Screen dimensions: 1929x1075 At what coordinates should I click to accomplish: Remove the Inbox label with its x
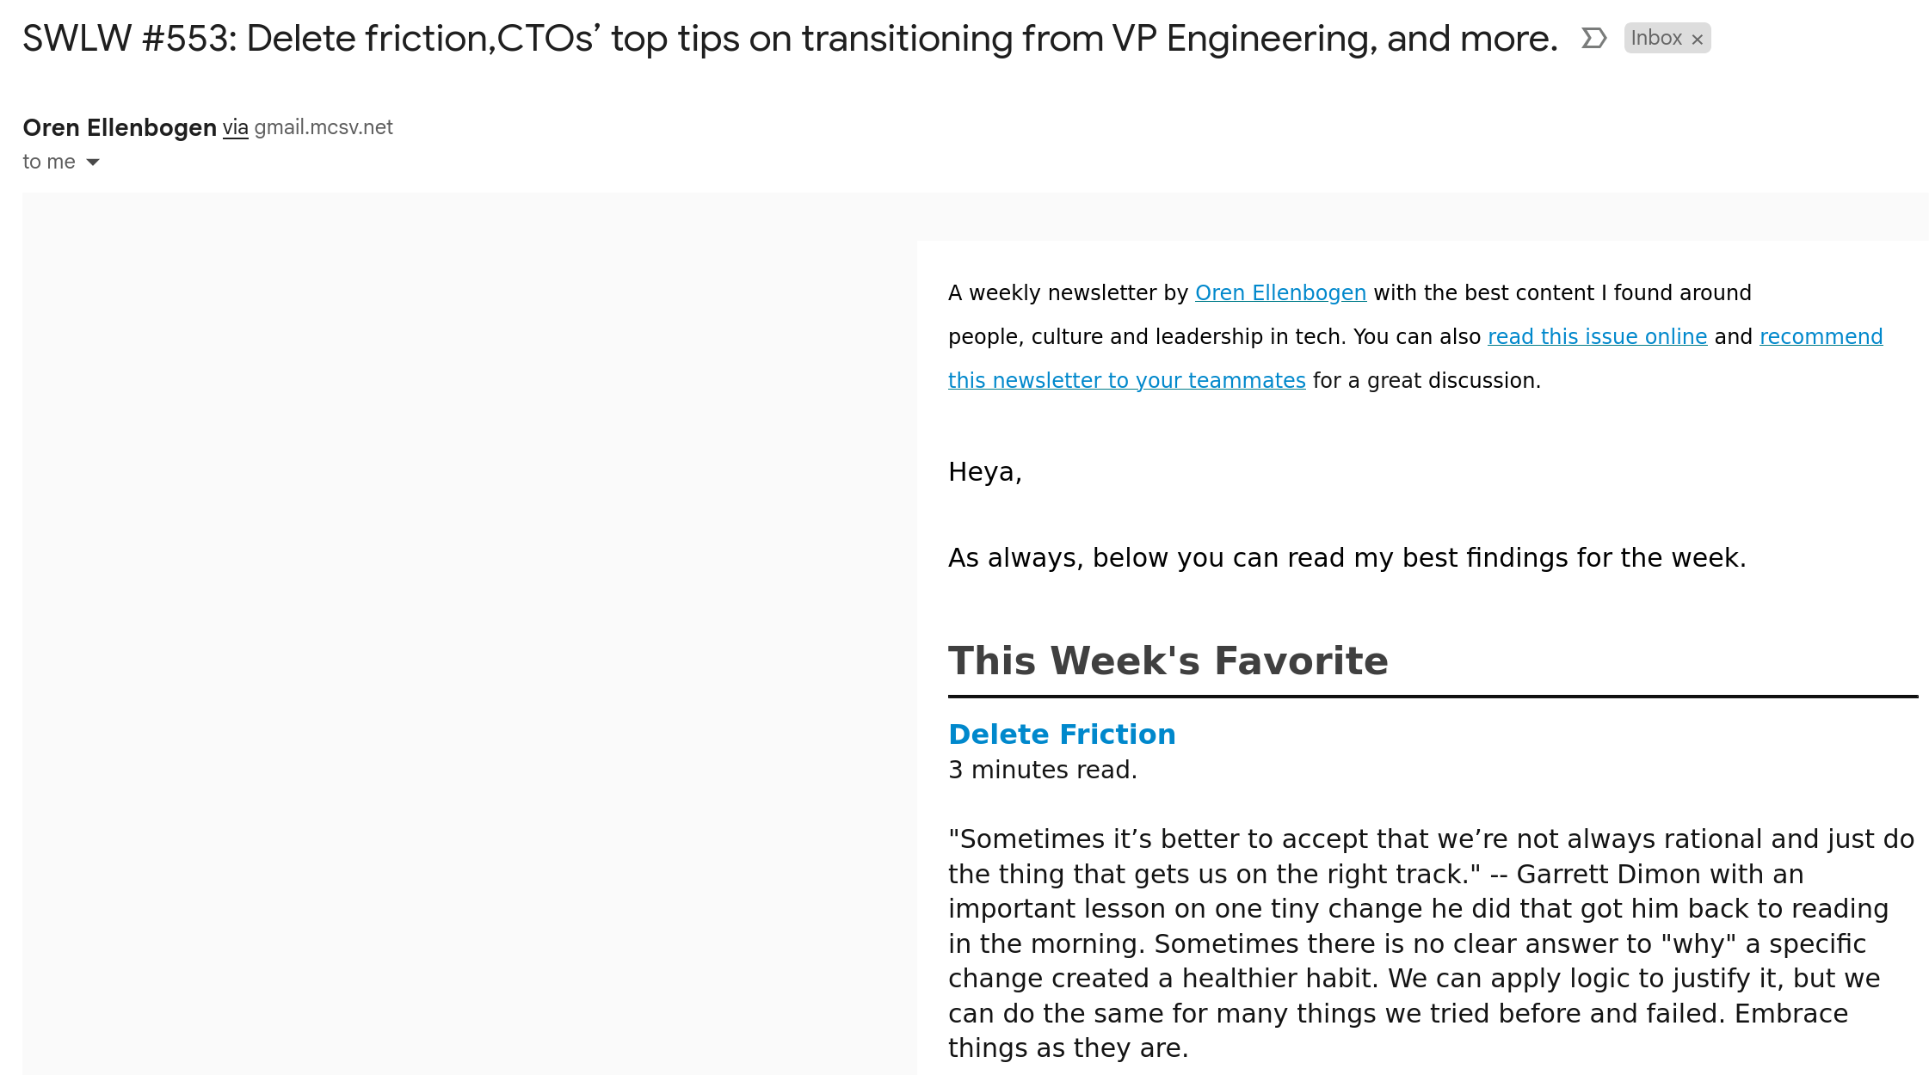(1697, 39)
